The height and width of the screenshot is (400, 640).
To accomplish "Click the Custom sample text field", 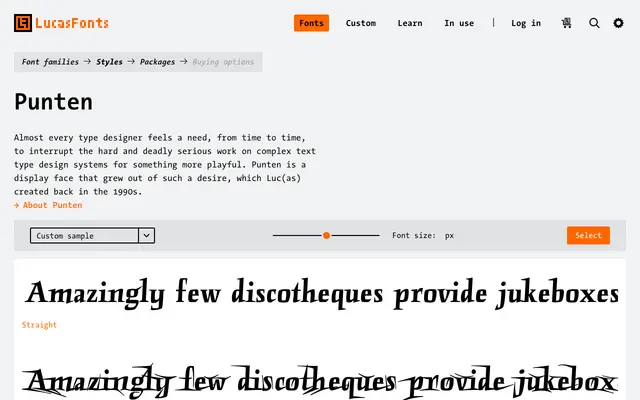I will click(x=84, y=236).
